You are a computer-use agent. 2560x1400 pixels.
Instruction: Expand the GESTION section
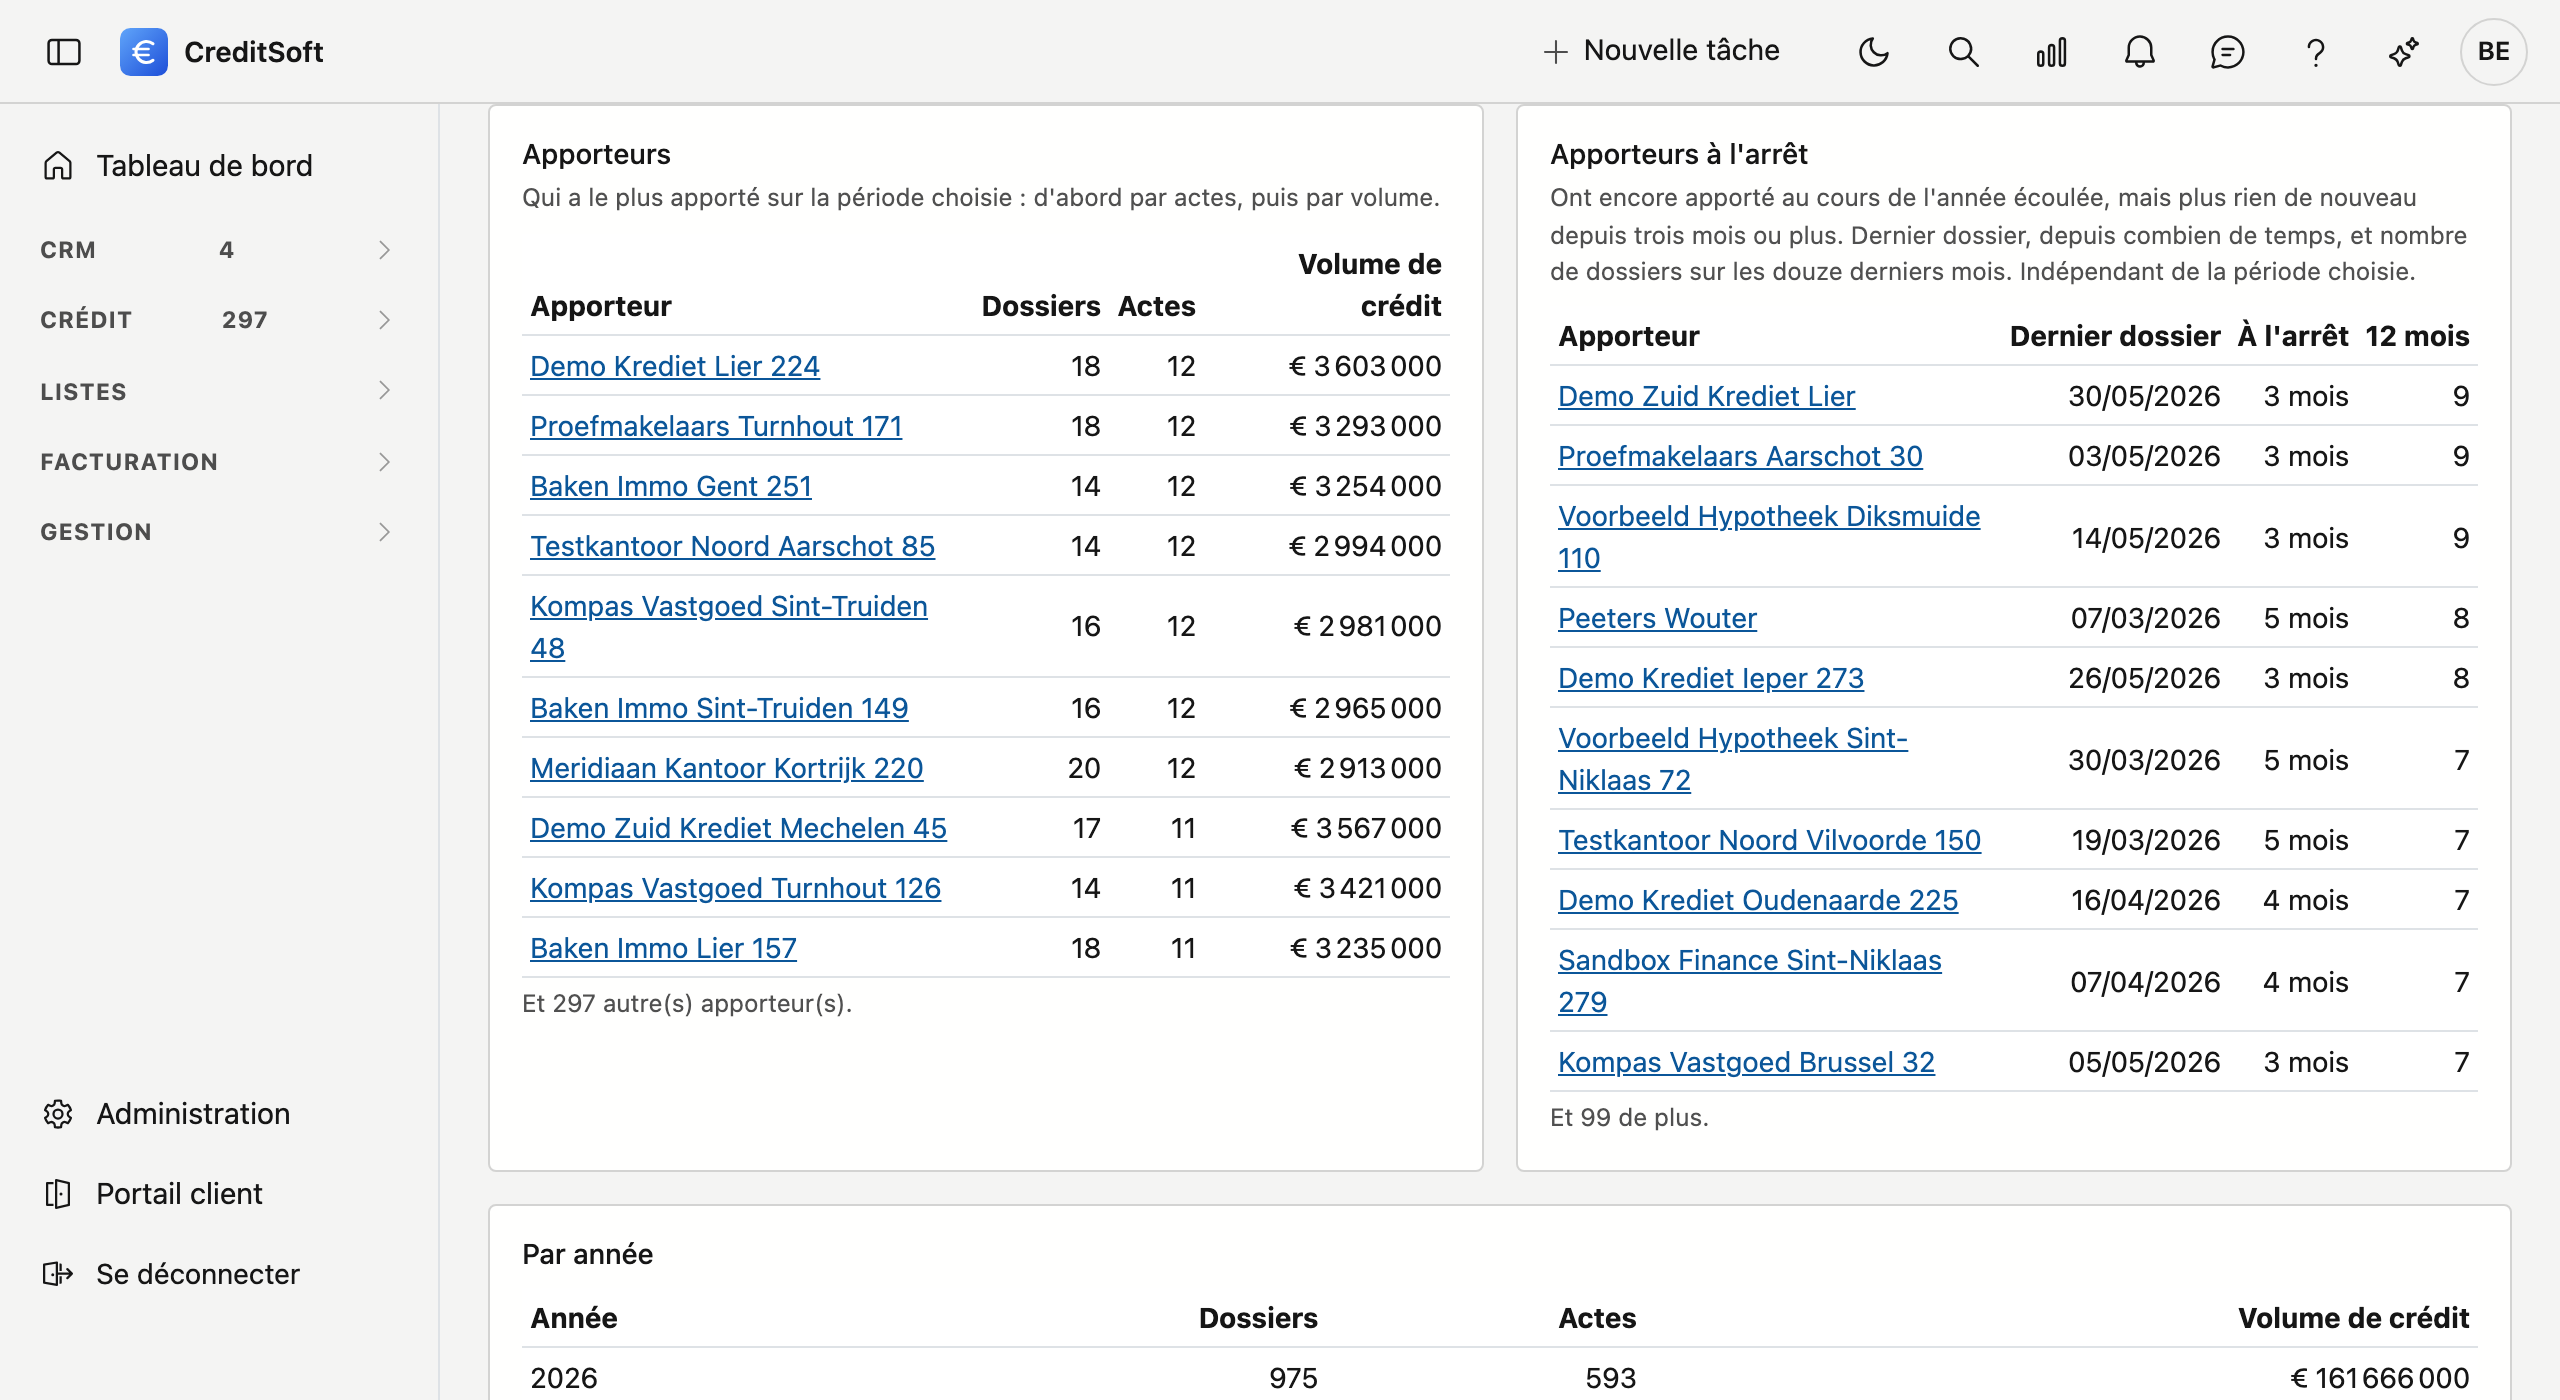216,532
